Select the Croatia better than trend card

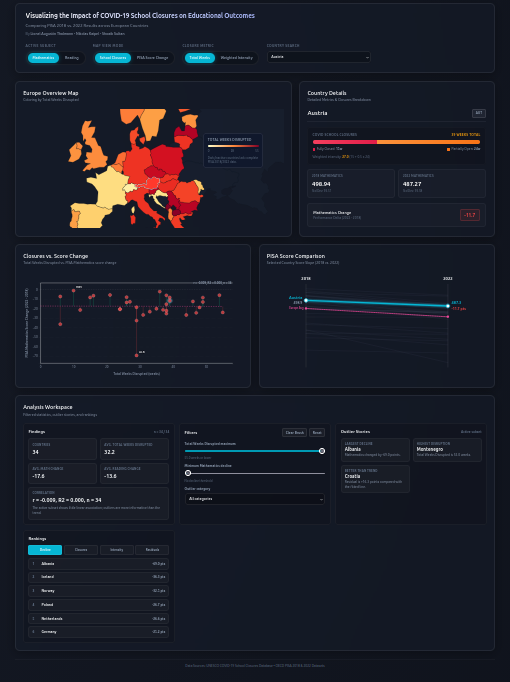tap(375, 479)
